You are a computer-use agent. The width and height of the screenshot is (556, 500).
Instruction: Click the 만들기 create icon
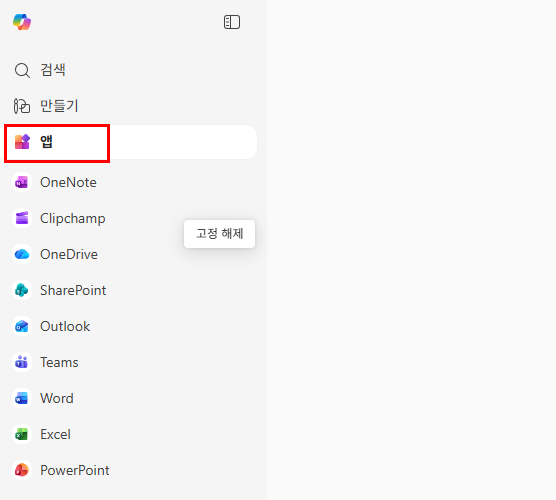click(22, 106)
